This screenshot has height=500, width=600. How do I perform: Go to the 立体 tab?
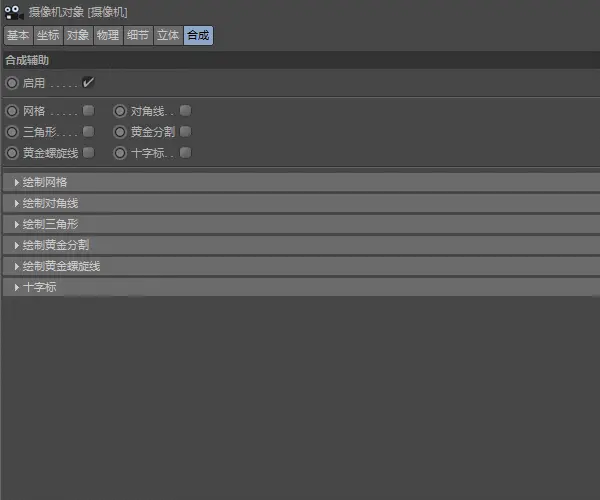[168, 35]
